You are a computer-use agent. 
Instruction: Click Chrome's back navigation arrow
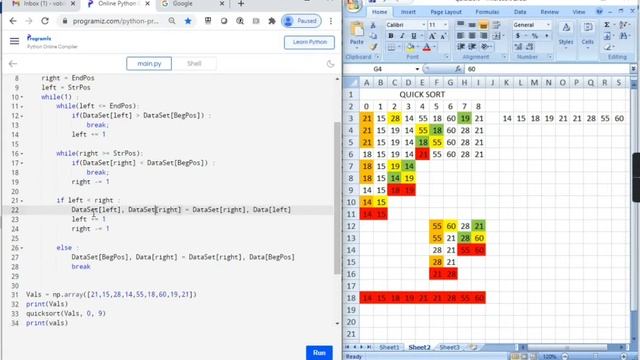(x=13, y=21)
